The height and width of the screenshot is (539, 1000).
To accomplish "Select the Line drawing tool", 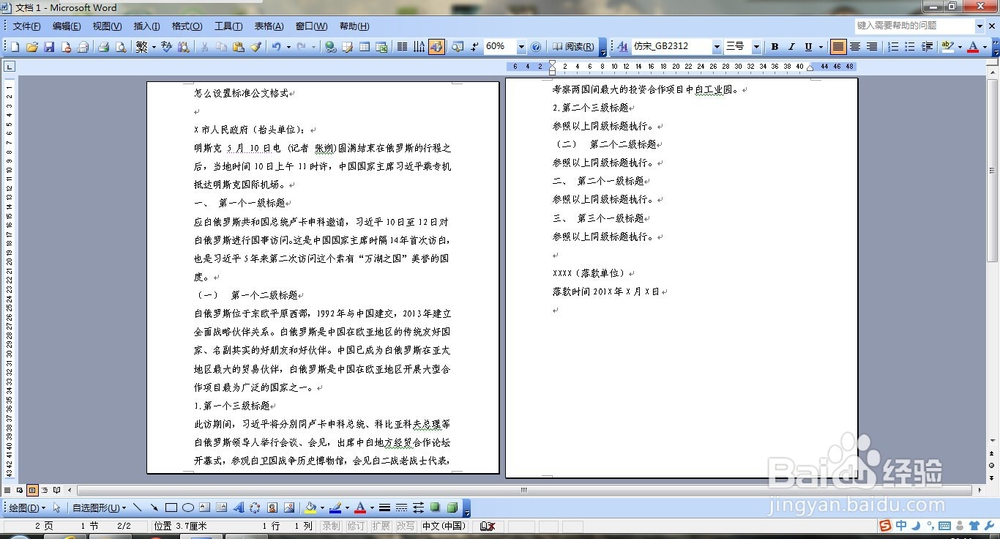I will pyautogui.click(x=137, y=508).
